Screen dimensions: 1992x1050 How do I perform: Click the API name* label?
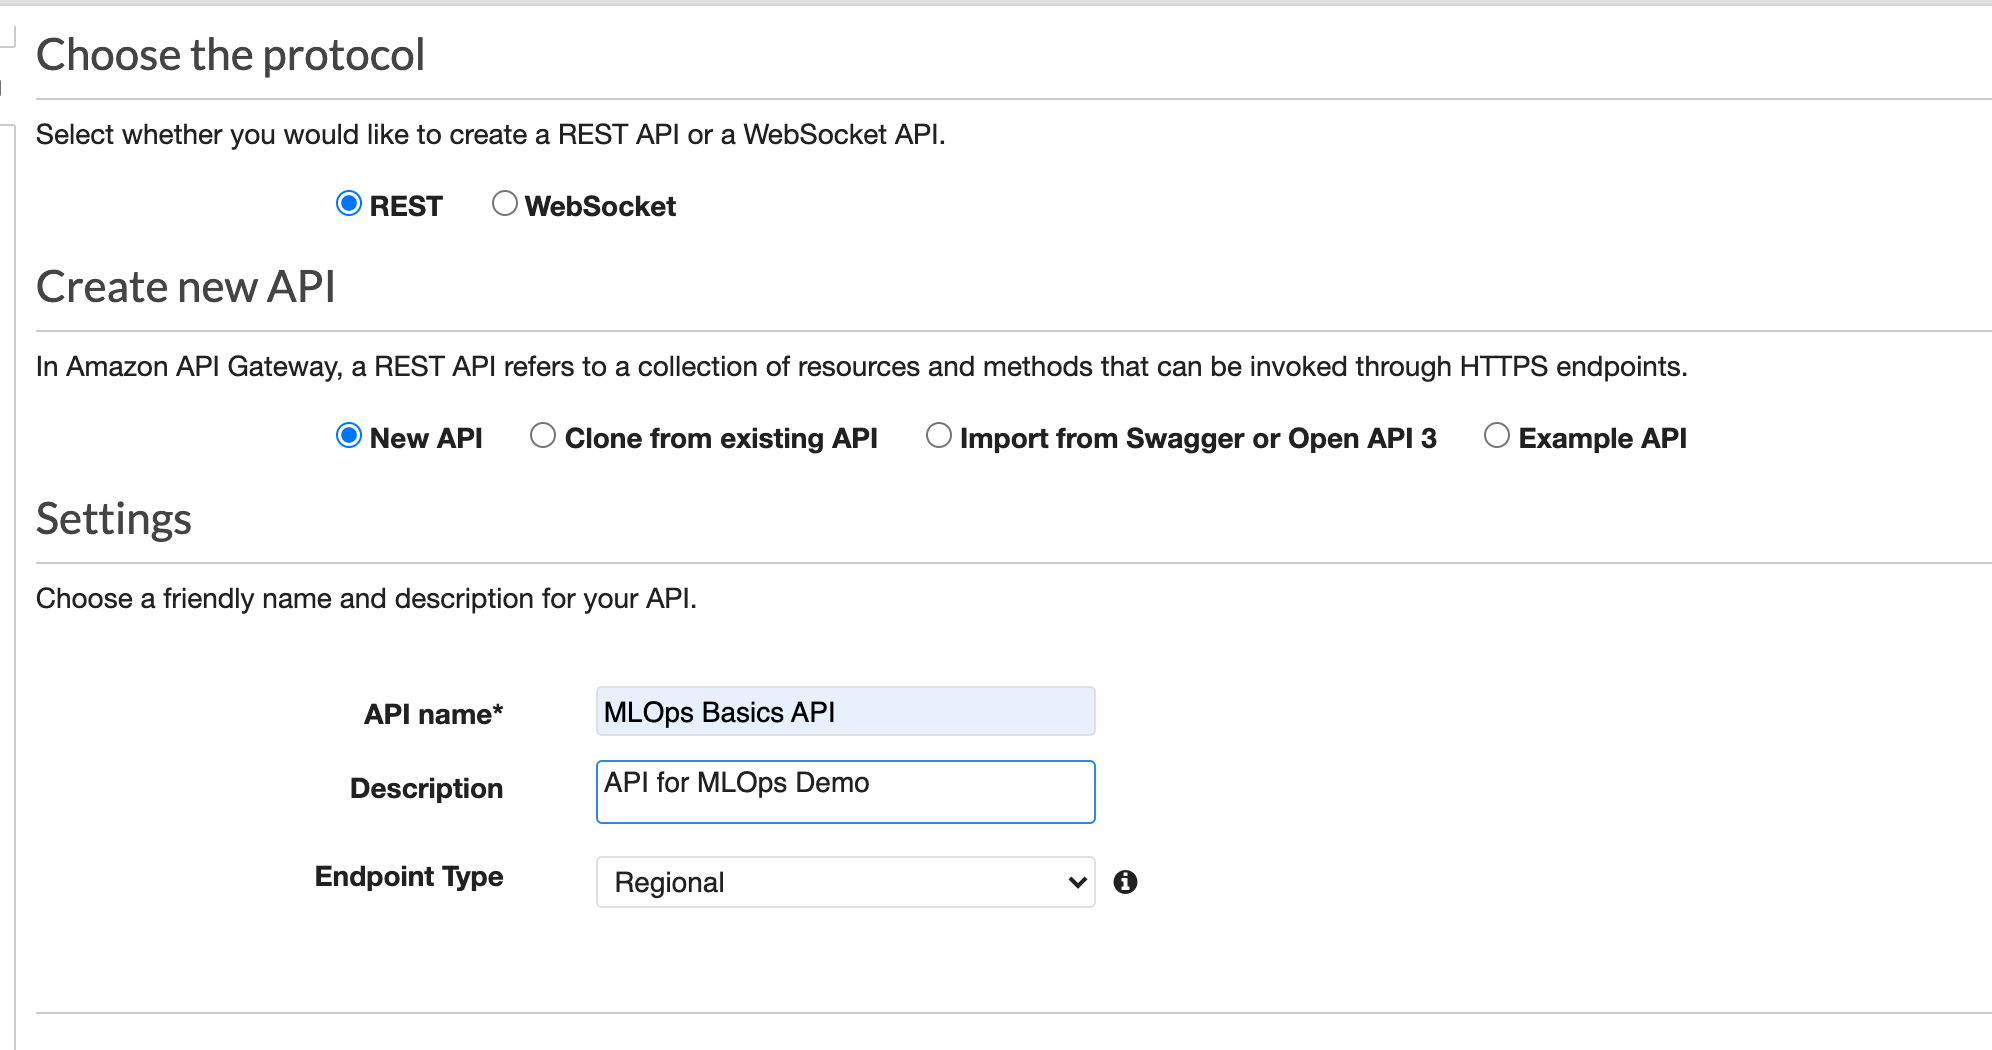coord(433,714)
